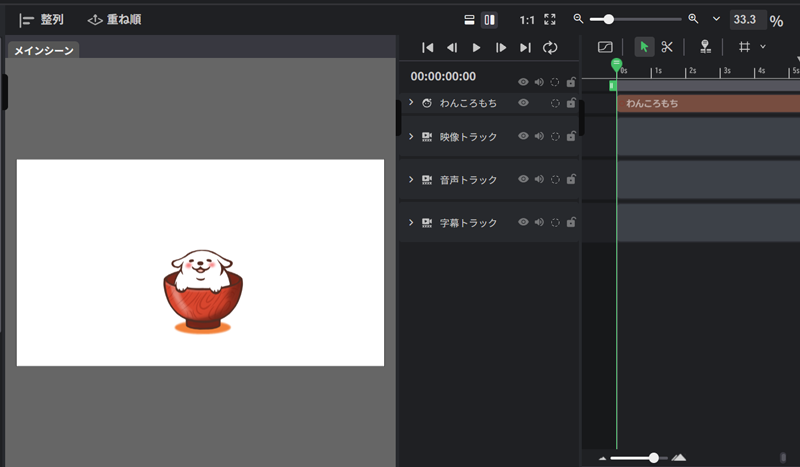Select the メインシーン tab
Image resolution: width=800 pixels, height=467 pixels.
pyautogui.click(x=43, y=50)
